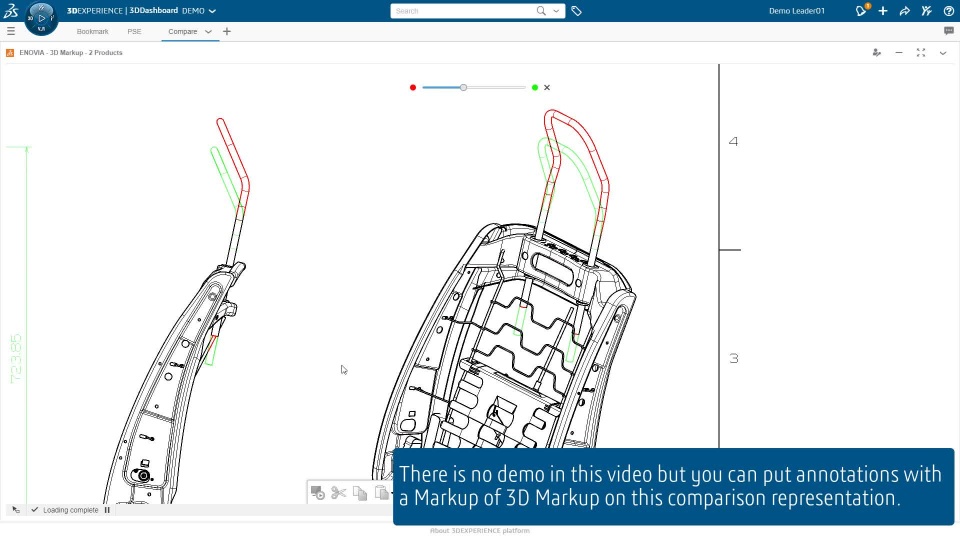Click the green comparison dot
This screenshot has width=960, height=540.
pyautogui.click(x=535, y=88)
